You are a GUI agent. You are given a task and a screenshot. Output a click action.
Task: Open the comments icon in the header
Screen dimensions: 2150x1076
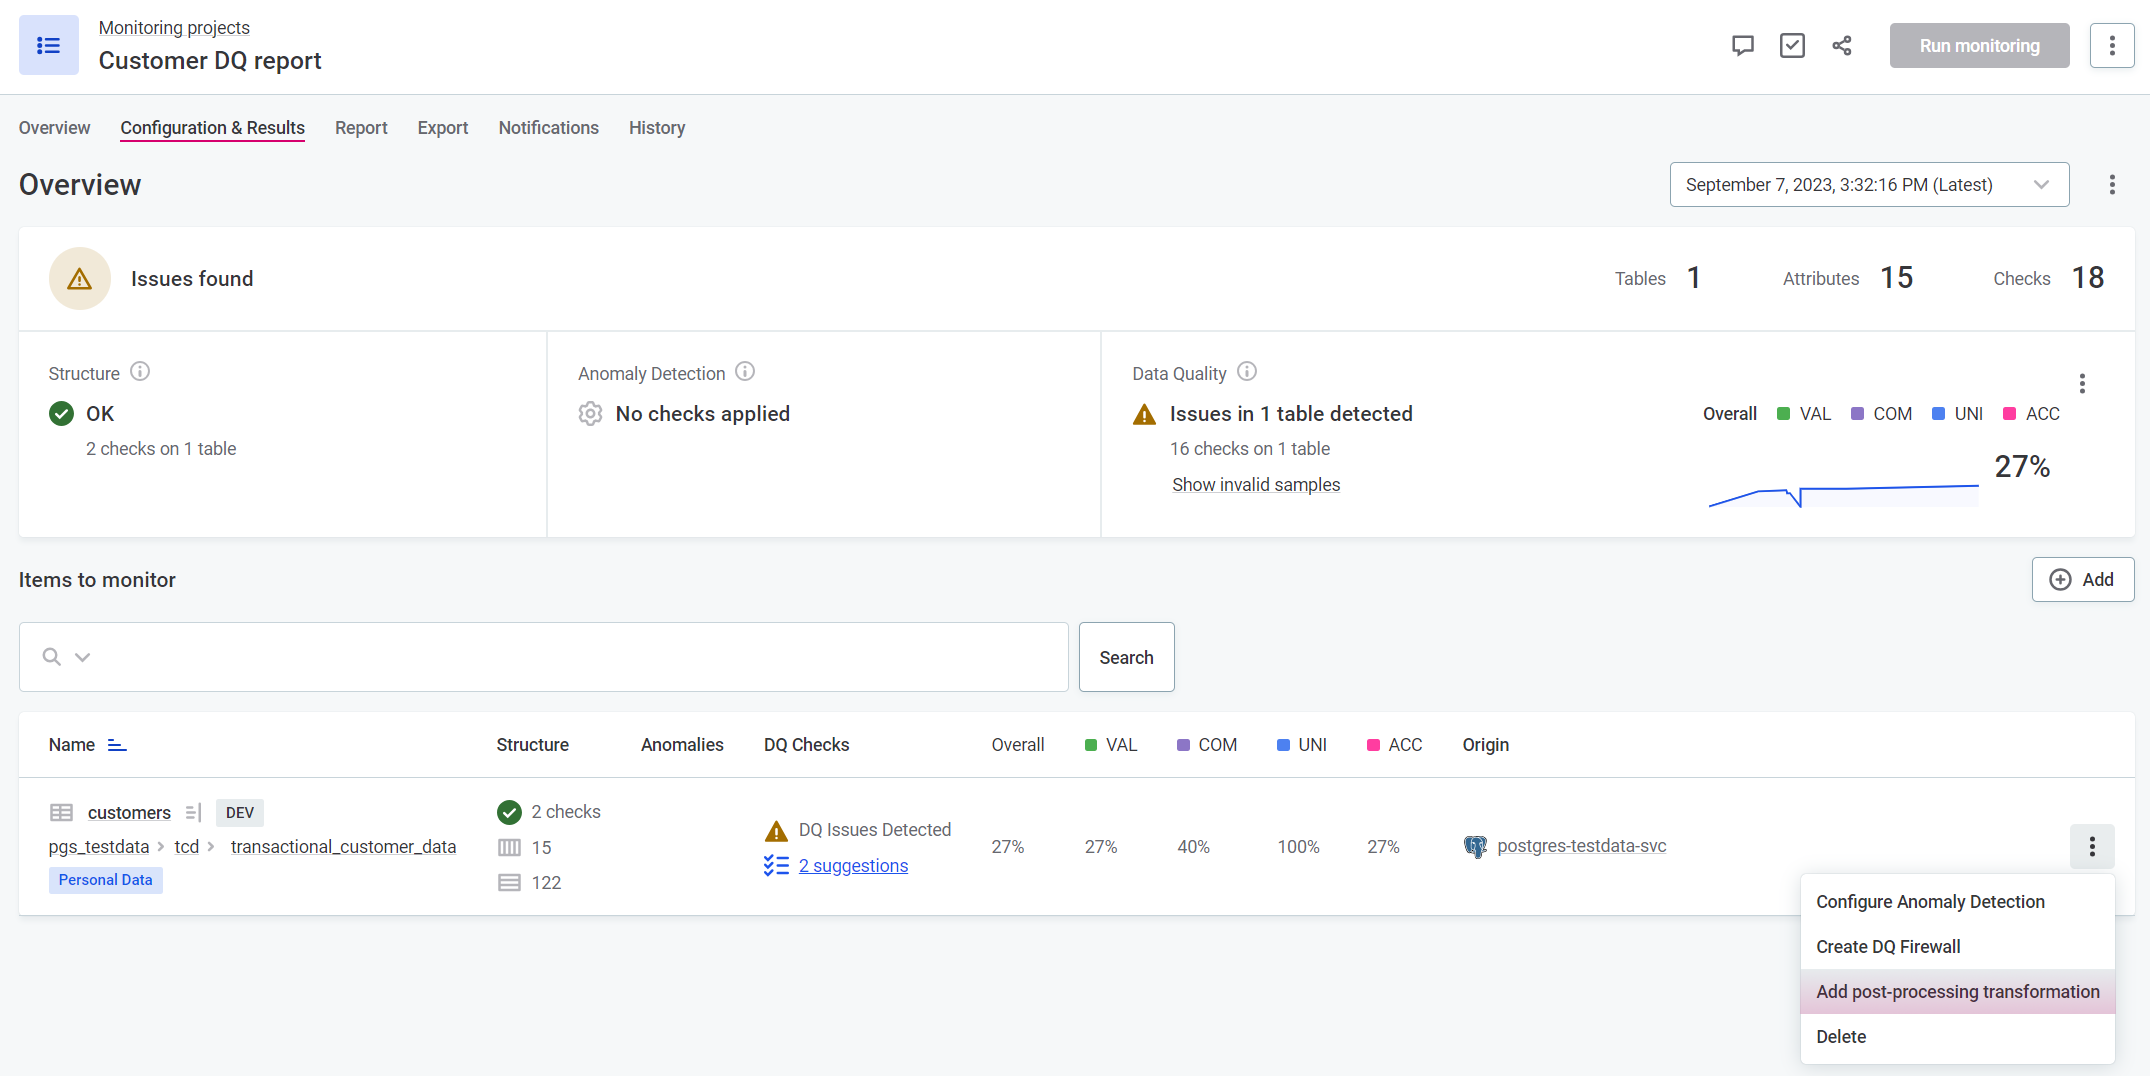(1743, 45)
